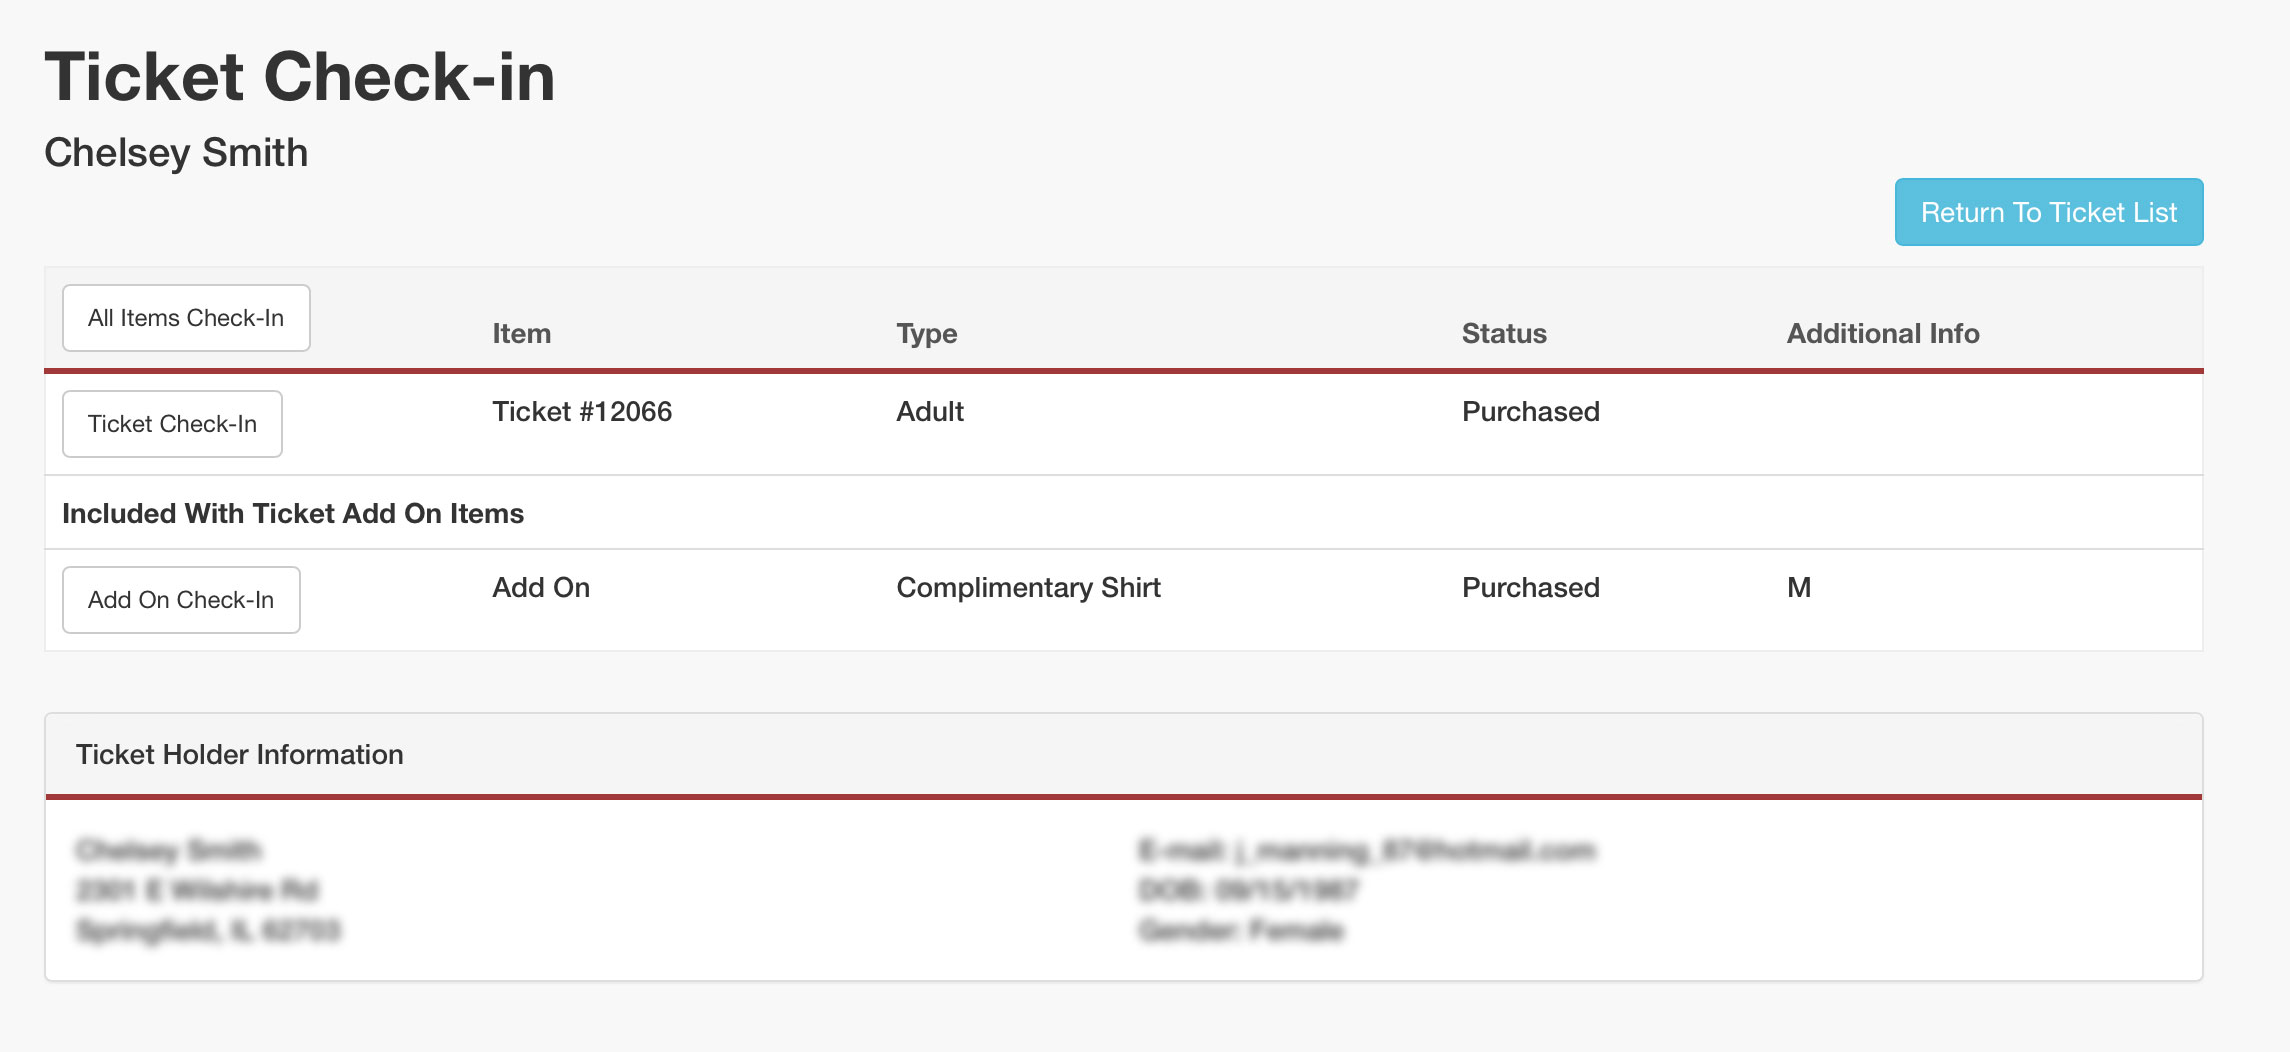Click the Return To Ticket List button
The image size is (2290, 1052).
[x=2048, y=212]
